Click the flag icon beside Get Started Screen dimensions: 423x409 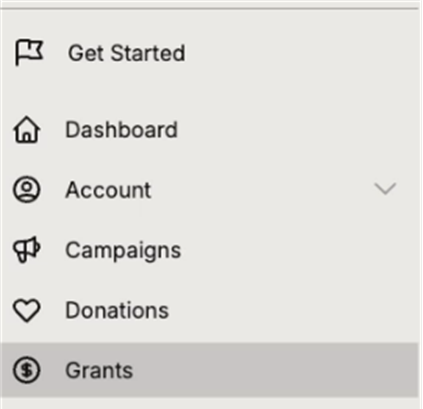[29, 53]
